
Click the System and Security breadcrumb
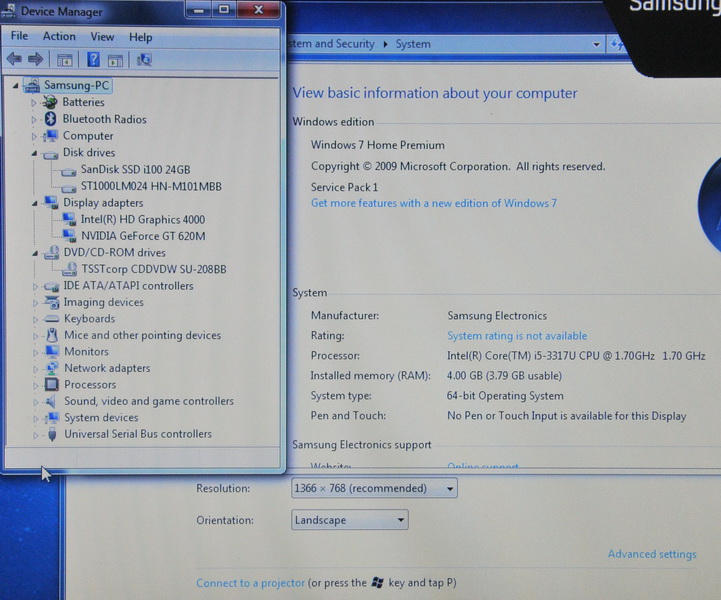[x=332, y=44]
